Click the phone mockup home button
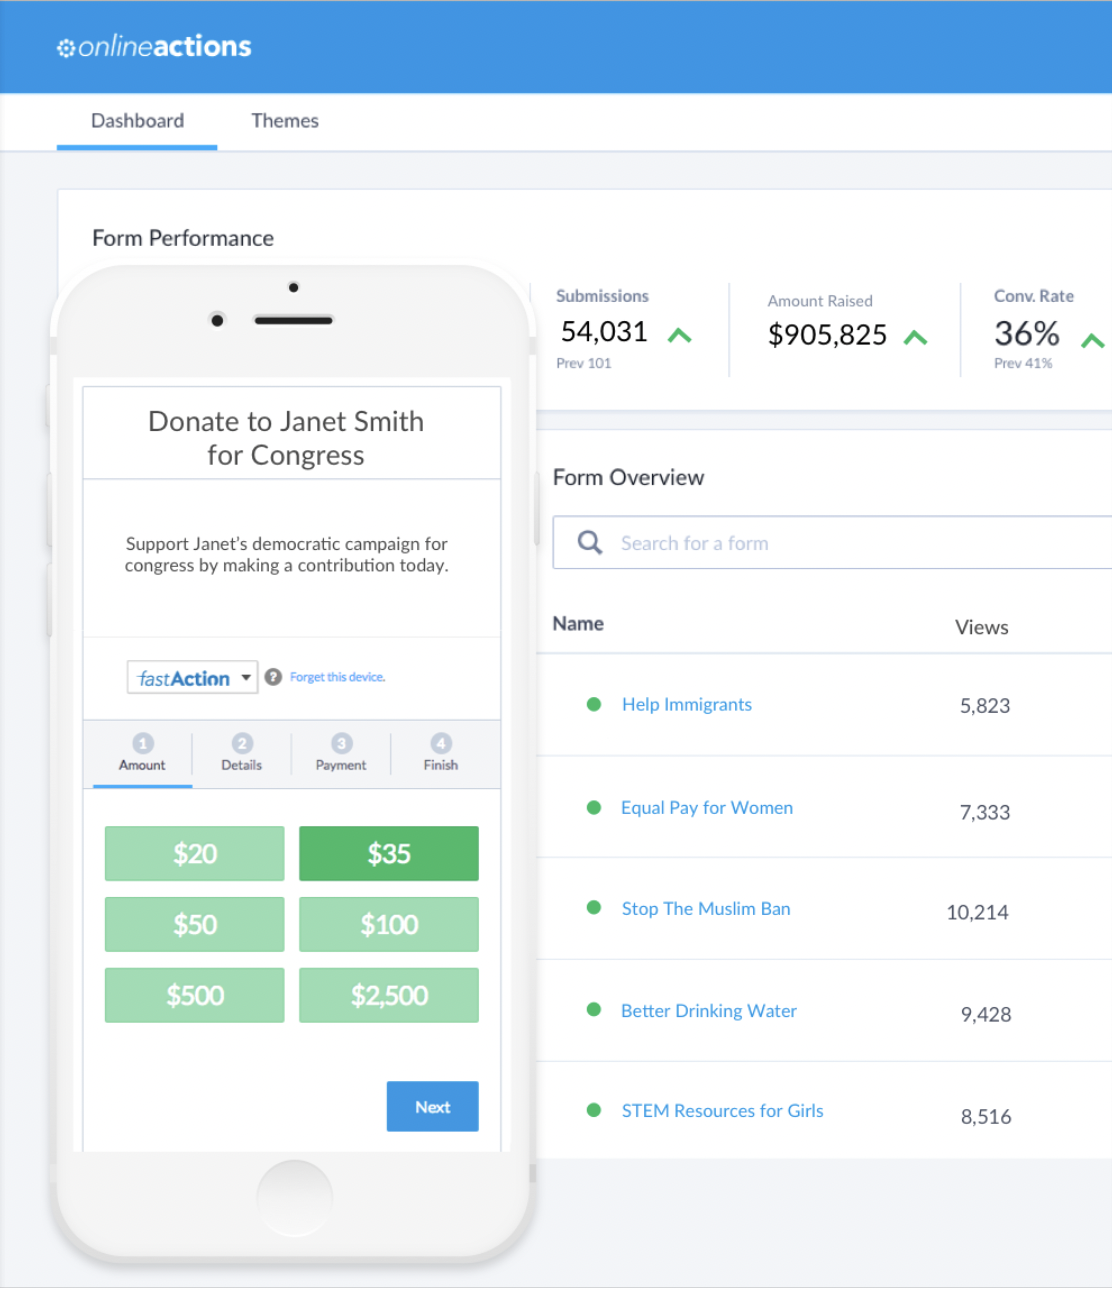This screenshot has width=1112, height=1290. [x=294, y=1198]
